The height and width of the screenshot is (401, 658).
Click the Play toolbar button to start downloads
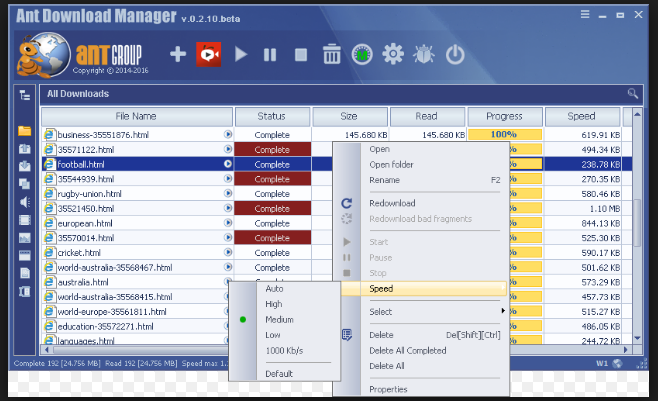(x=241, y=55)
